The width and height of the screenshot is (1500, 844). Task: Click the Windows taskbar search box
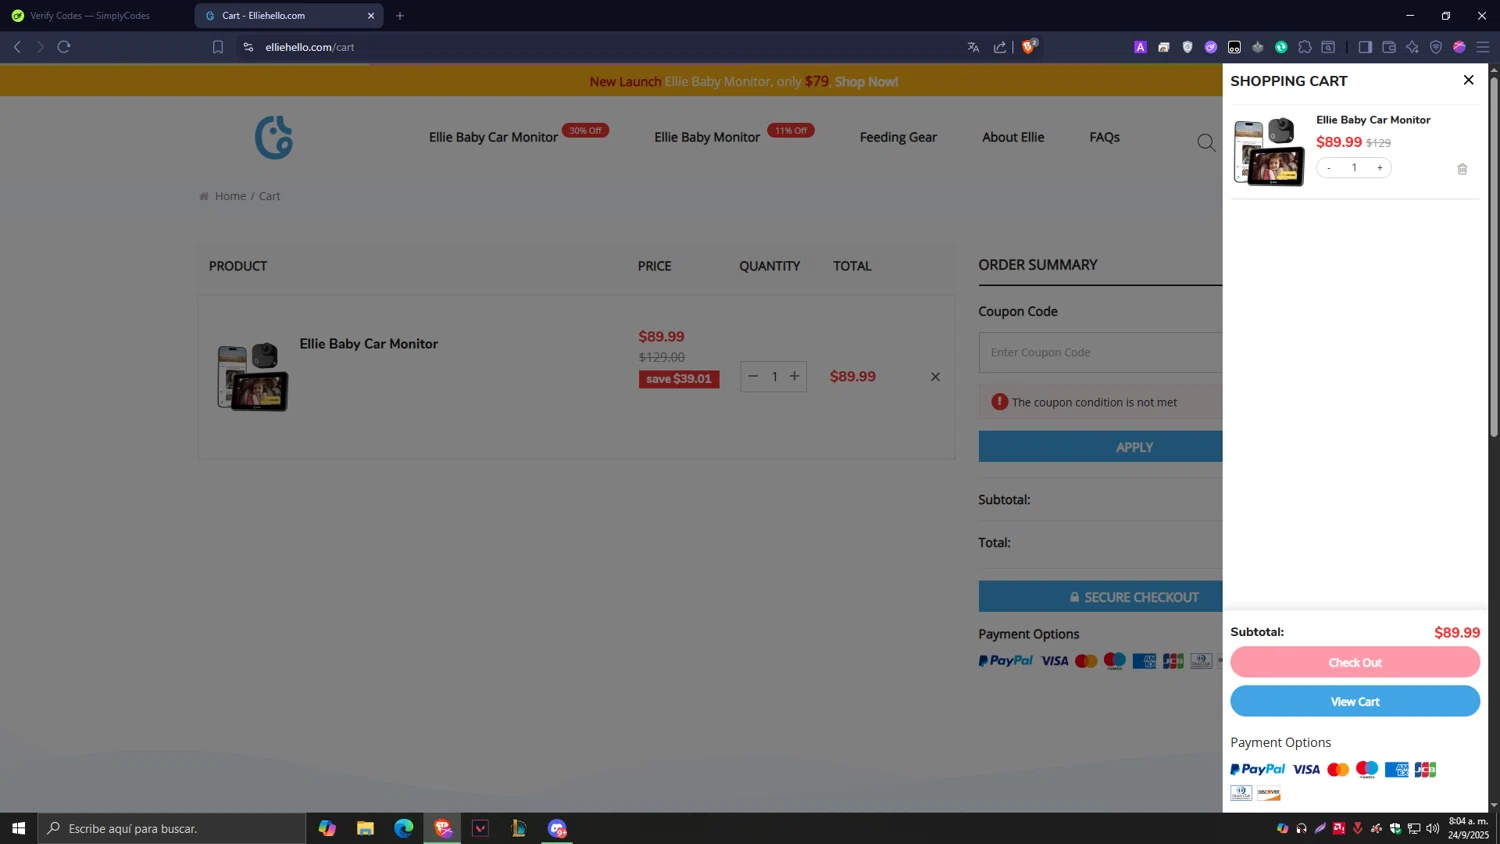click(172, 828)
